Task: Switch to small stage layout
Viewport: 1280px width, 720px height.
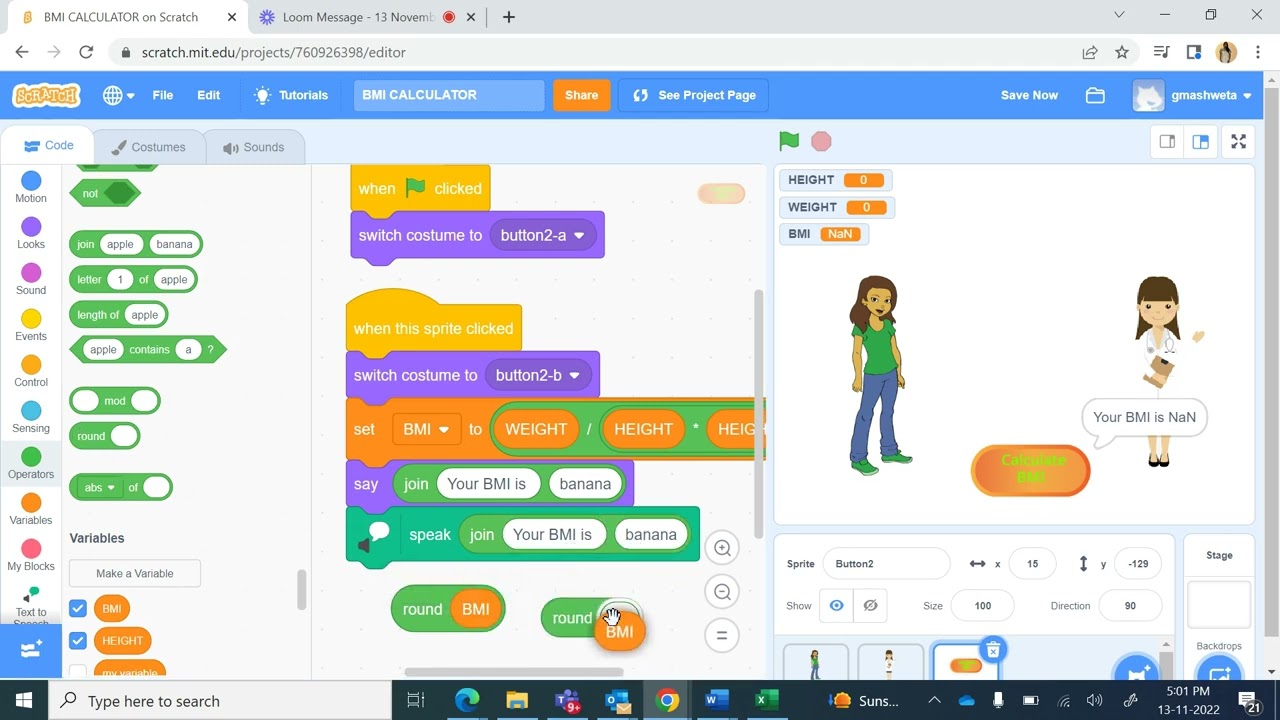Action: coord(1167,141)
